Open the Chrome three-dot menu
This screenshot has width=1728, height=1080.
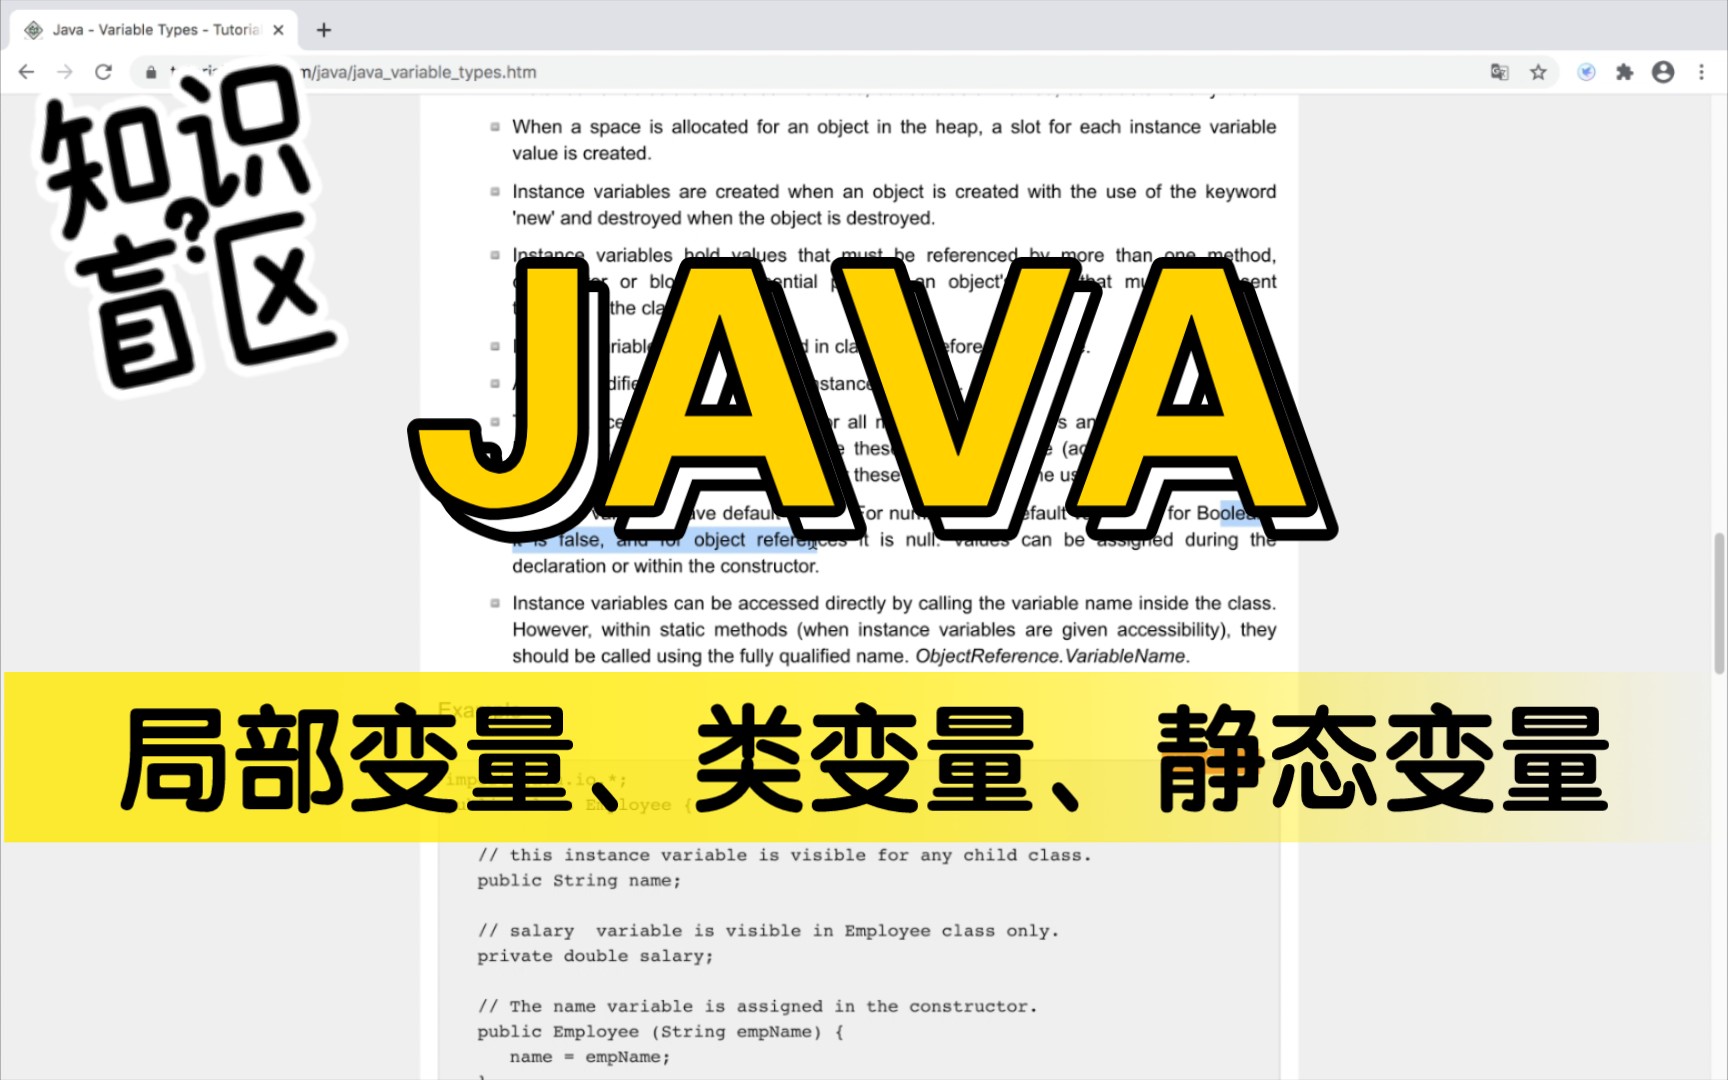1701,72
